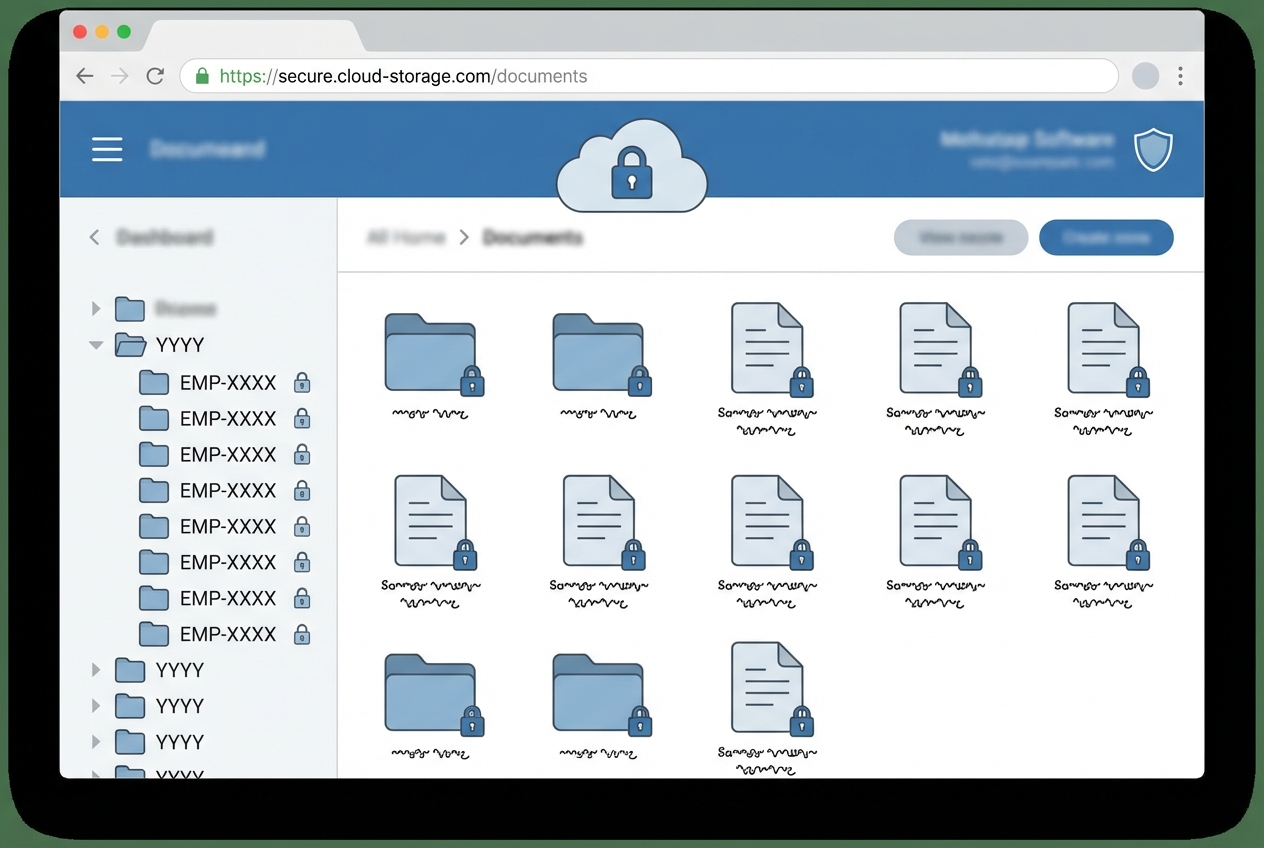
Task: Toggle the lock on the first EMP-XXXX folder
Action: pyautogui.click(x=302, y=382)
